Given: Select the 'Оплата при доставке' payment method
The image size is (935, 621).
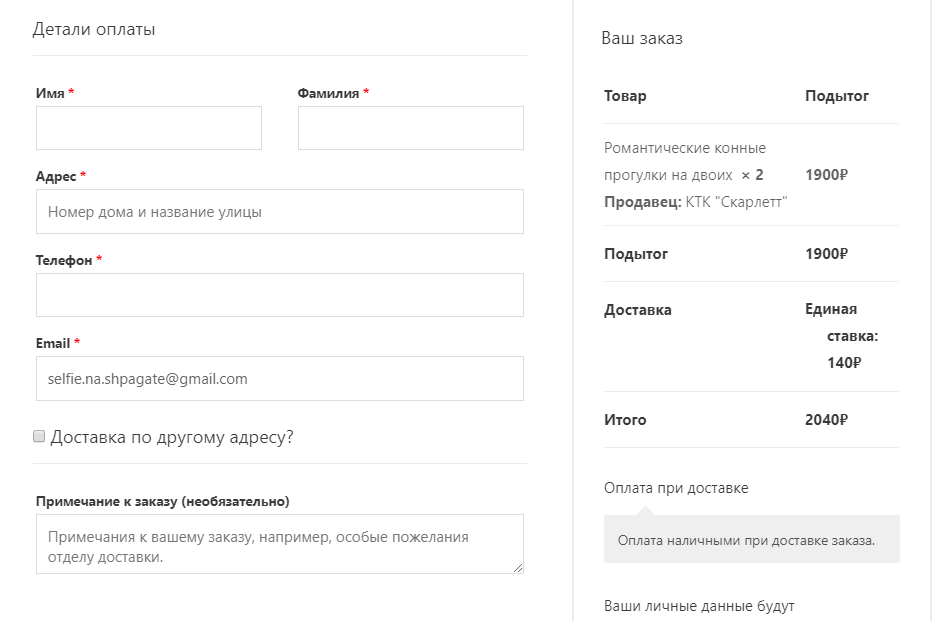Looking at the screenshot, I should [676, 488].
